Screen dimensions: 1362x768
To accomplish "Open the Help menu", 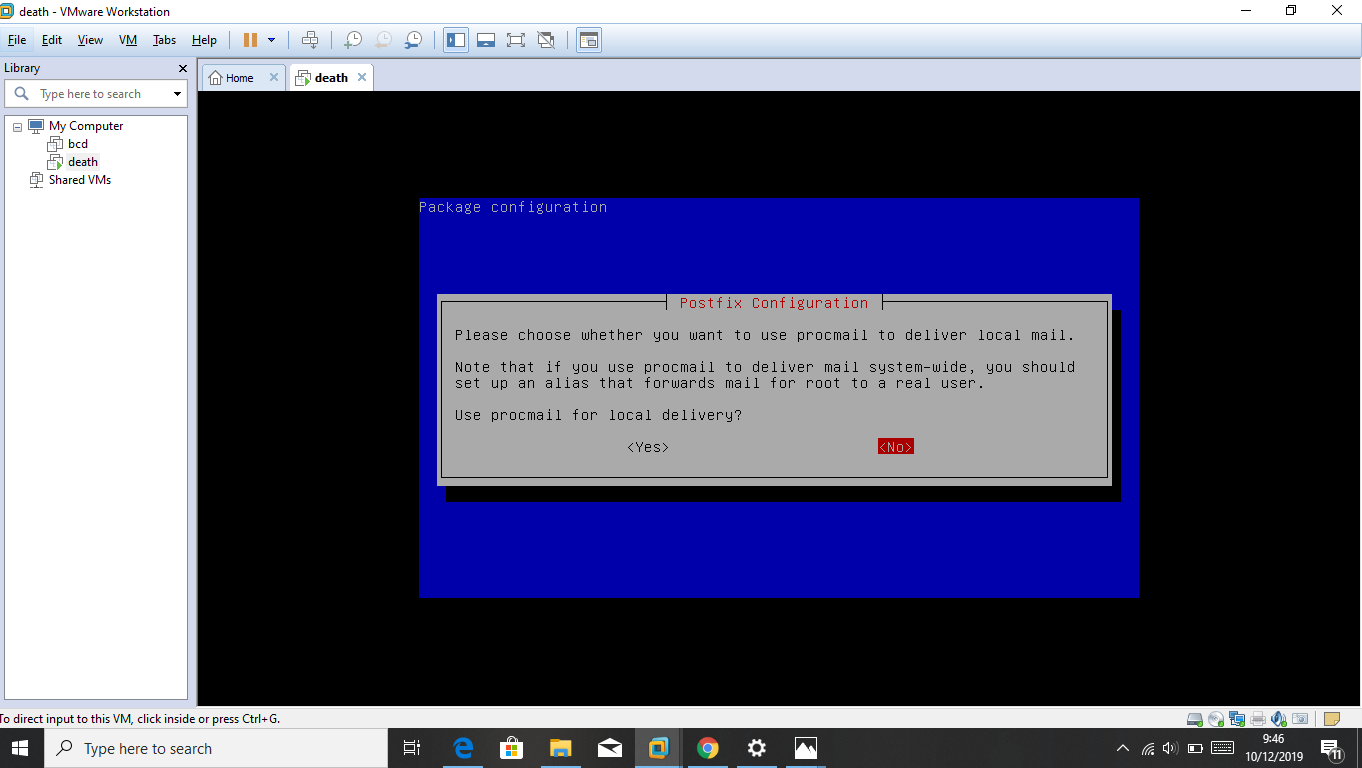I will [204, 40].
